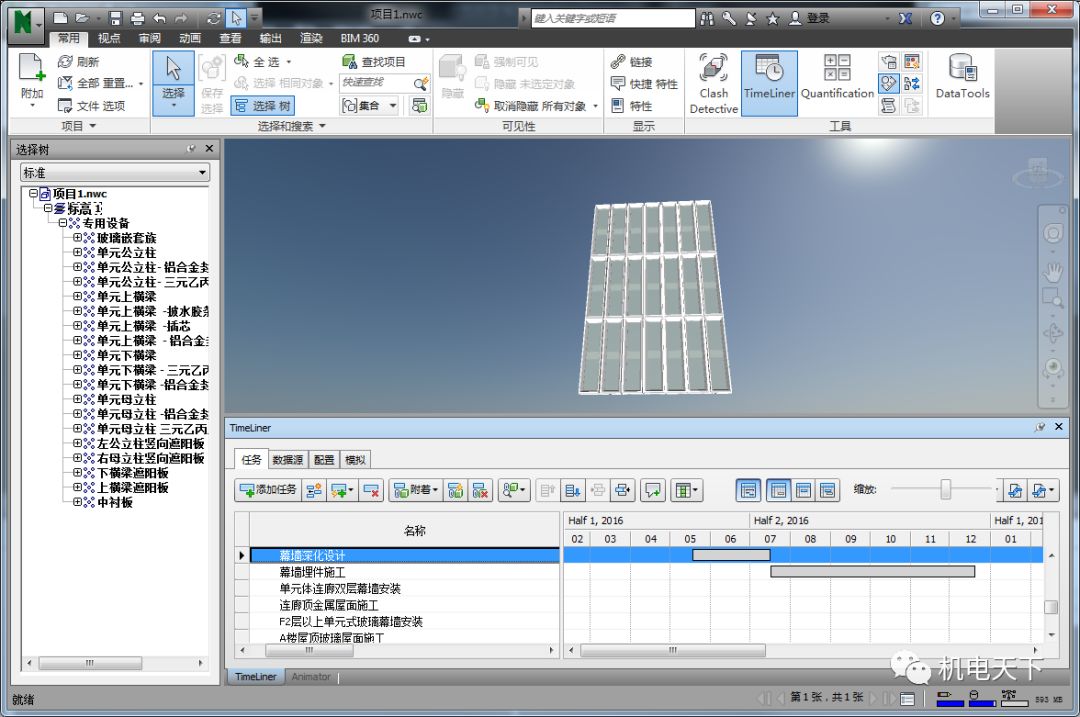Click the Find Items dropdown icon in TimeLiner
Viewport: 1080px width, 717px height.
tap(514, 490)
